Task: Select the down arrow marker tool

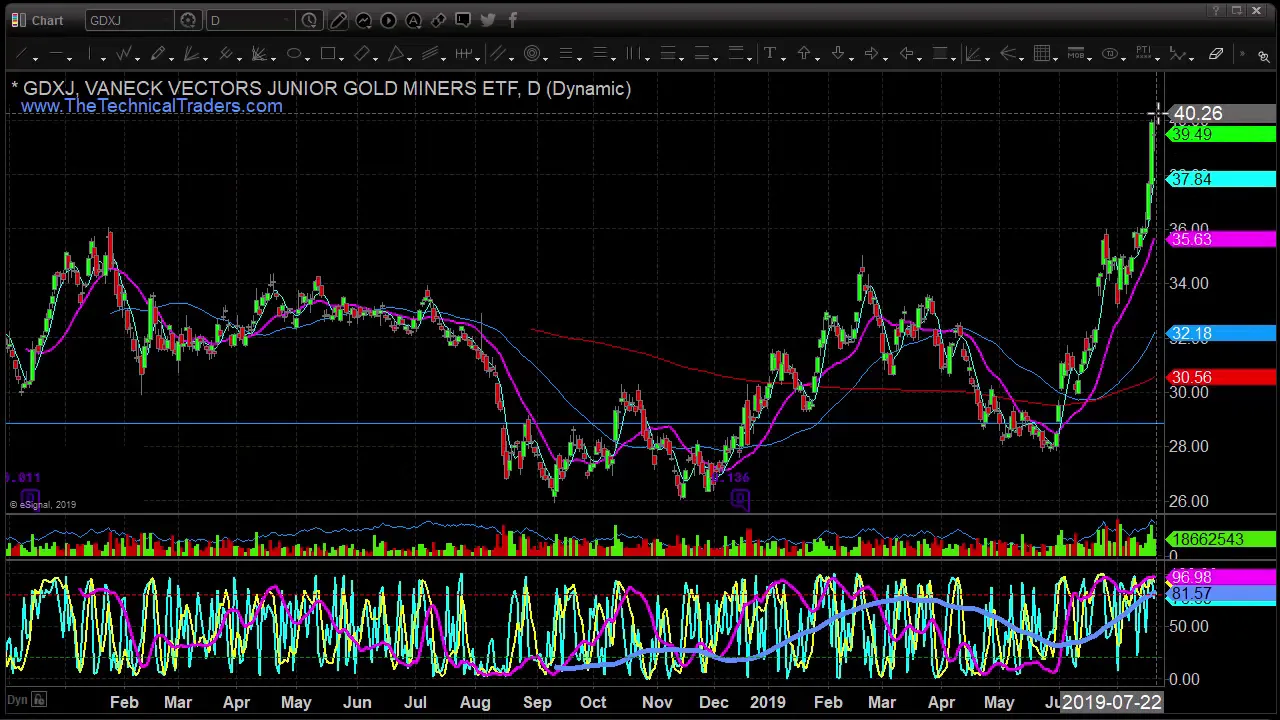Action: 838,54
